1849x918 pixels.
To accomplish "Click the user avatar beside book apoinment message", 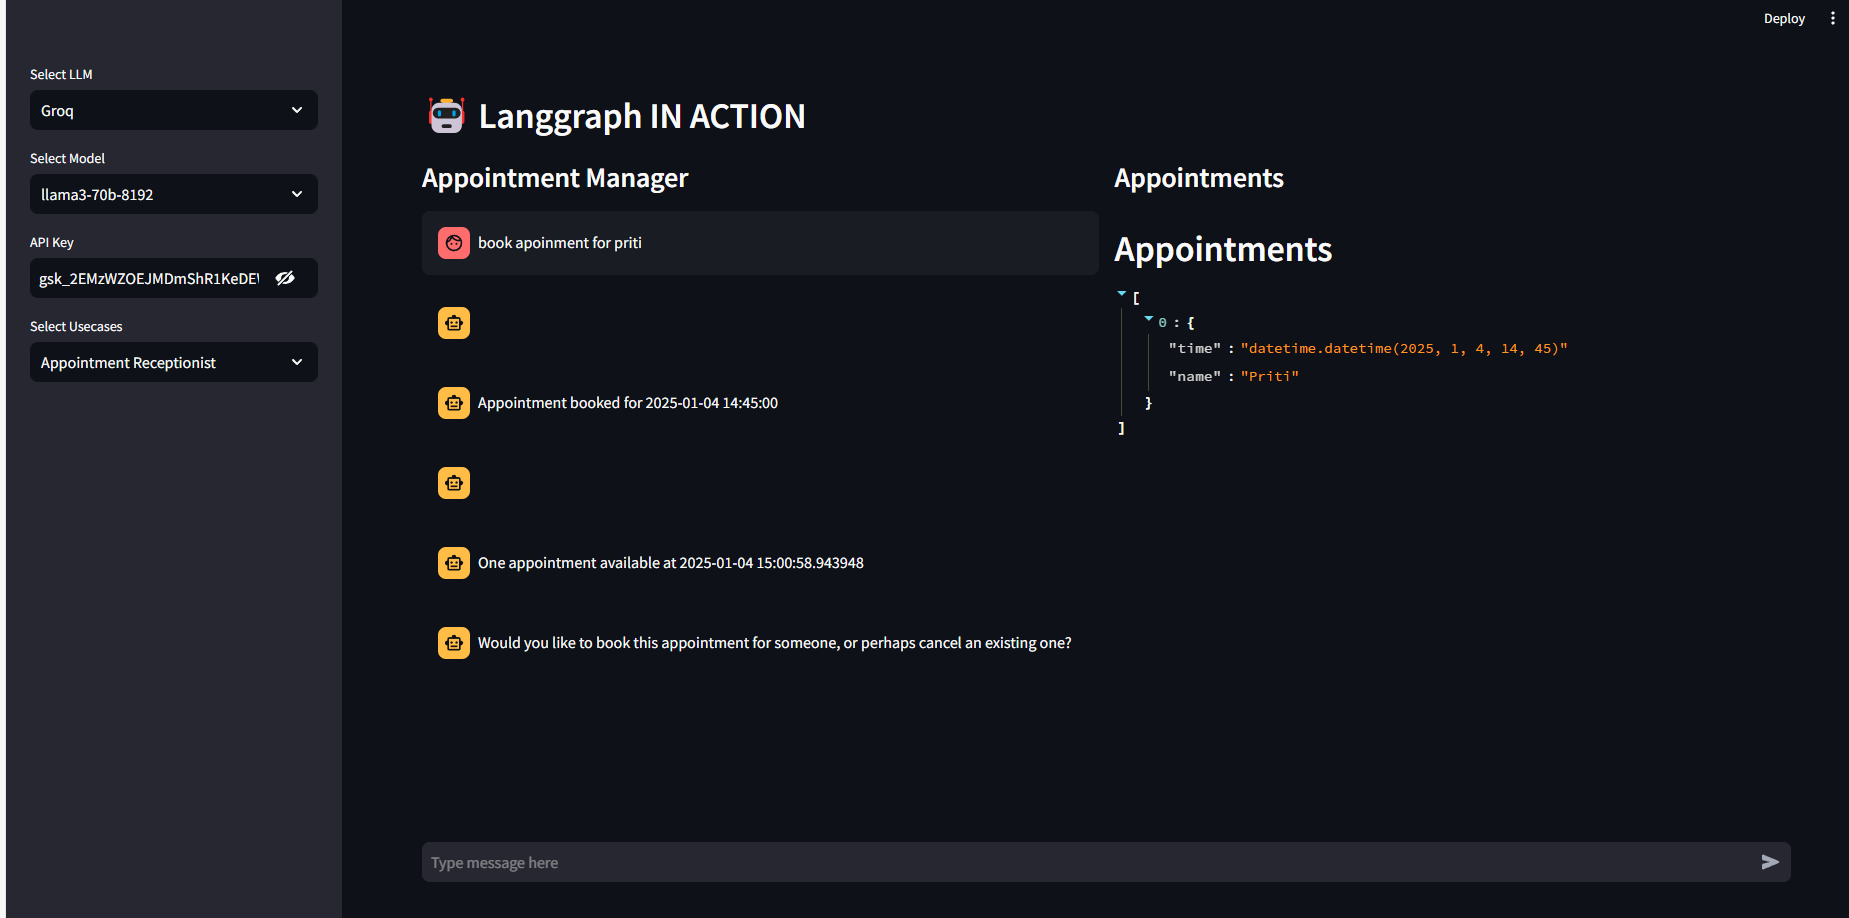I will coord(454,243).
